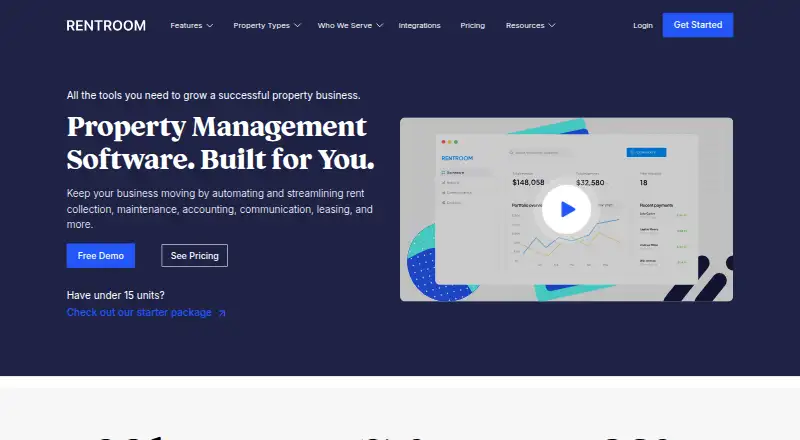Play the product demo video
Screen dimensions: 800x440
pyautogui.click(x=566, y=209)
